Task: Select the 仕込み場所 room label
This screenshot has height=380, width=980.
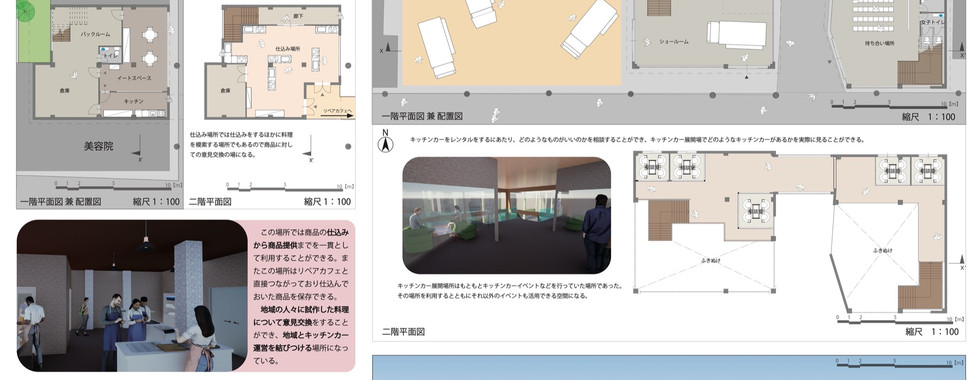Action: point(287,47)
